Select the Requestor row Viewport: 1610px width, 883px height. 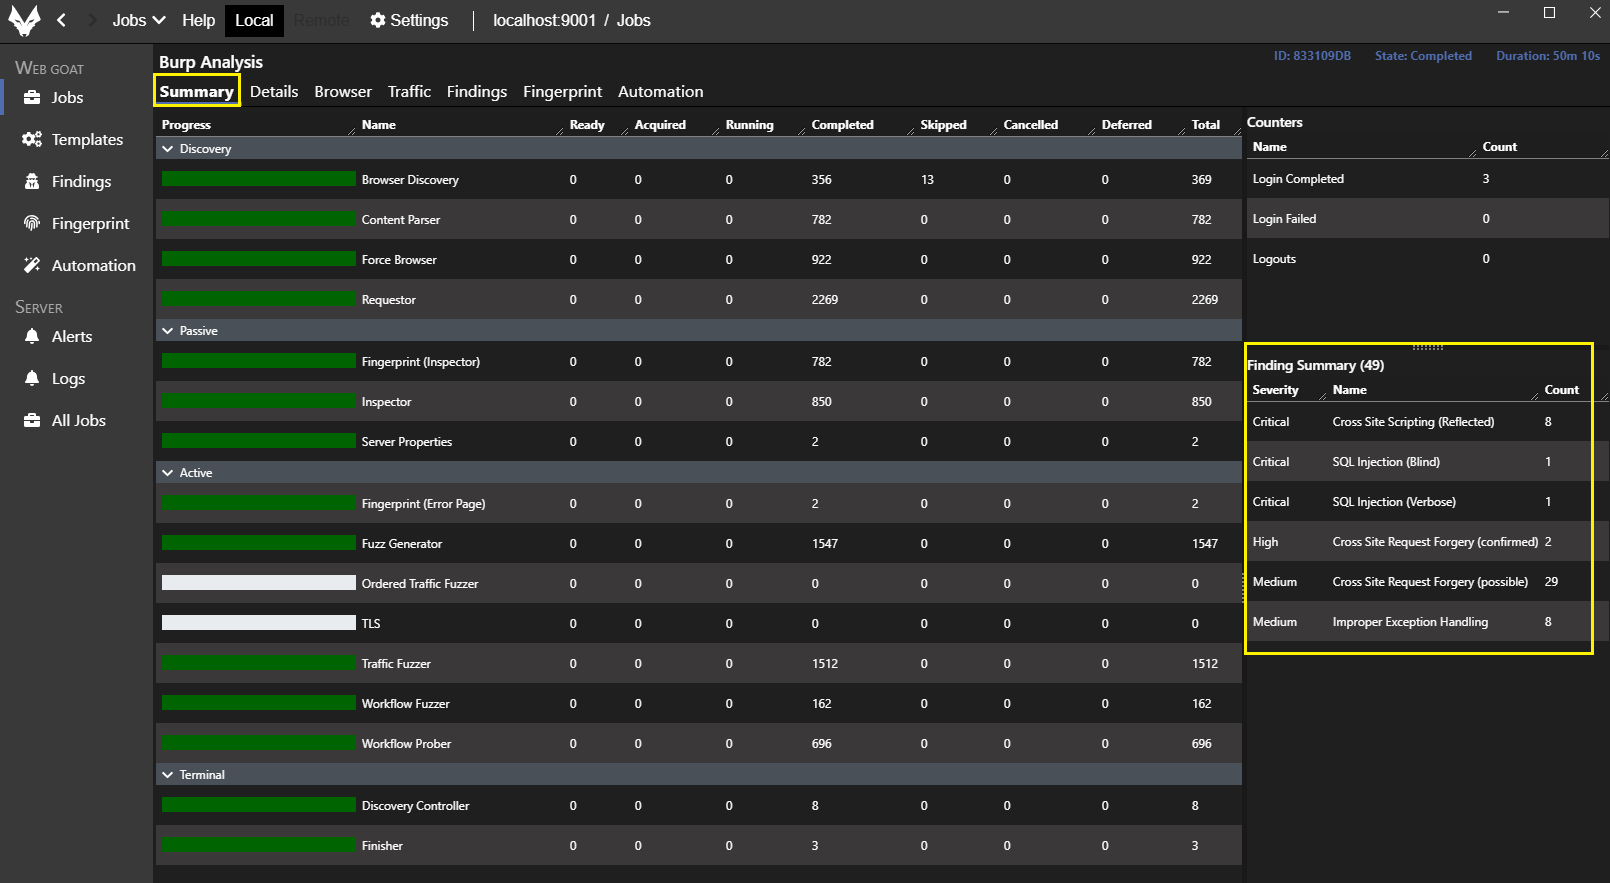pos(698,300)
